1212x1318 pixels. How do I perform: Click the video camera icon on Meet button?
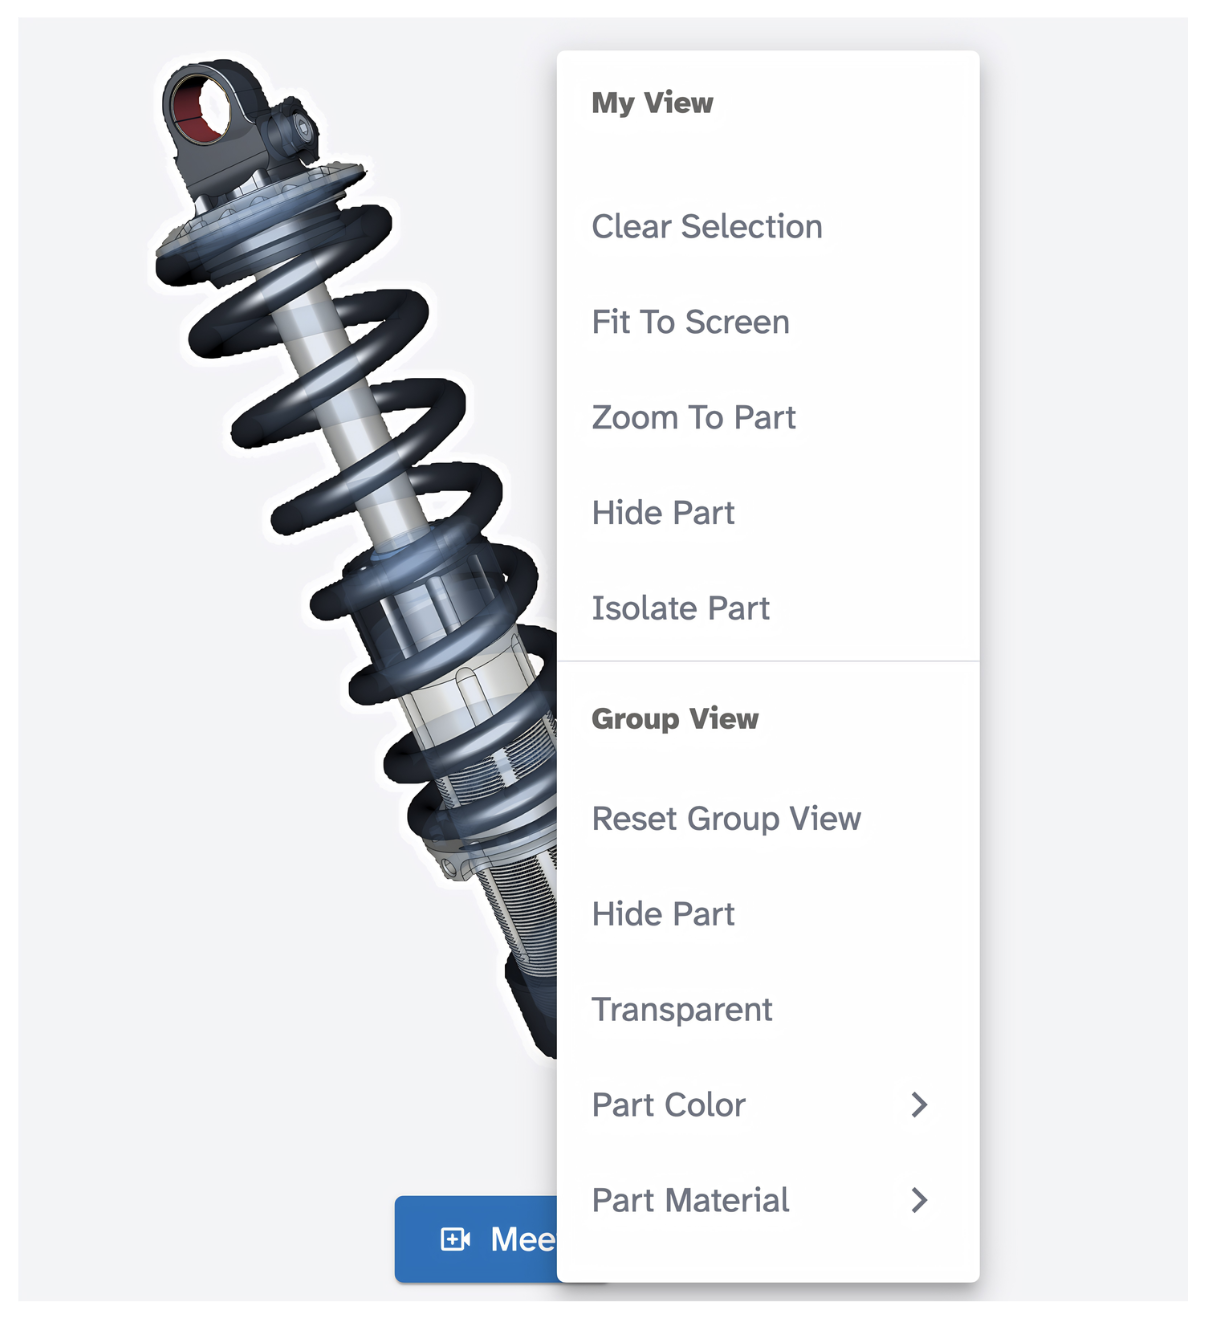coord(455,1239)
